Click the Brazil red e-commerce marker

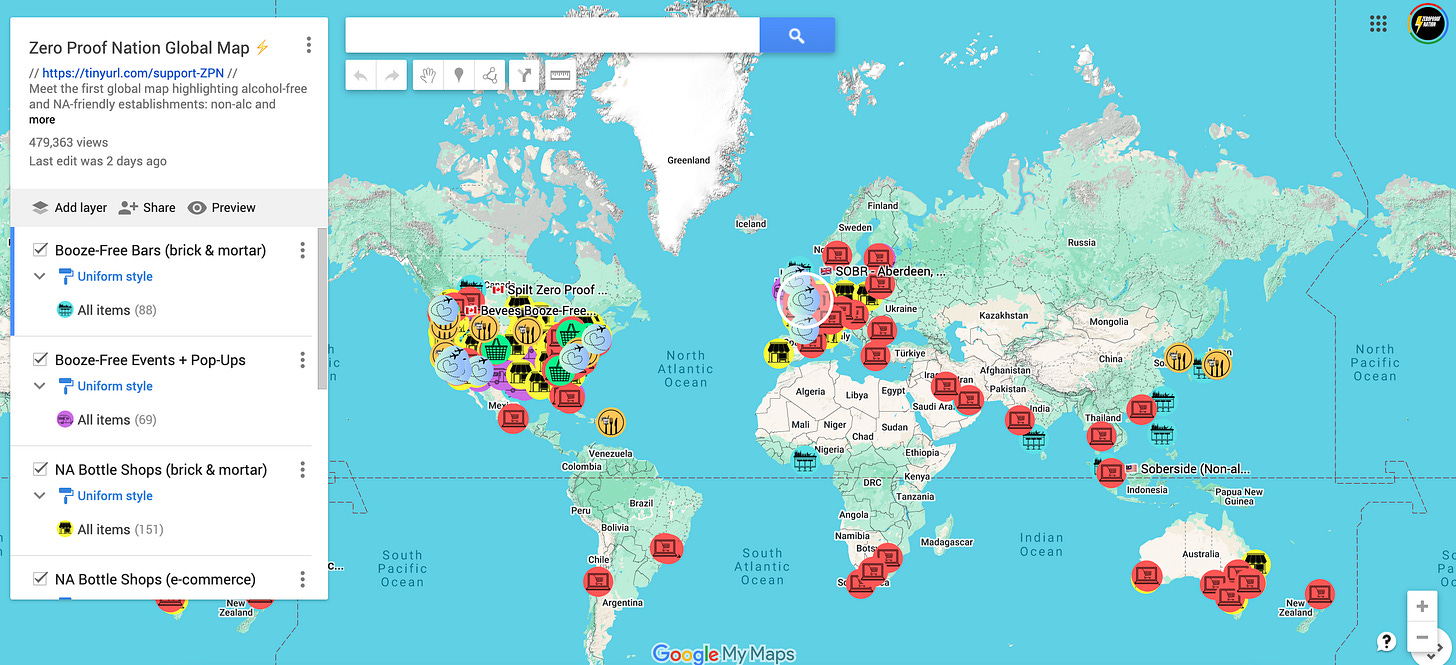tap(666, 548)
